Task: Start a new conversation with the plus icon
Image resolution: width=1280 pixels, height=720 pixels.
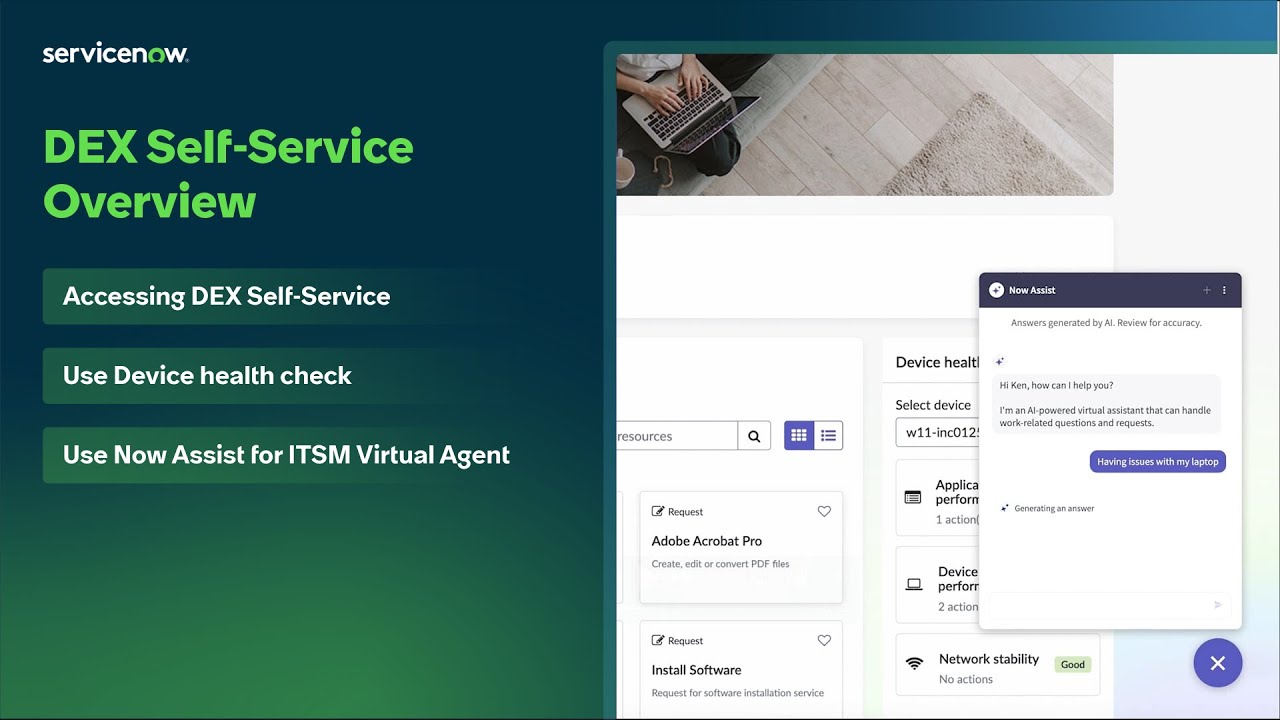Action: 1207,289
